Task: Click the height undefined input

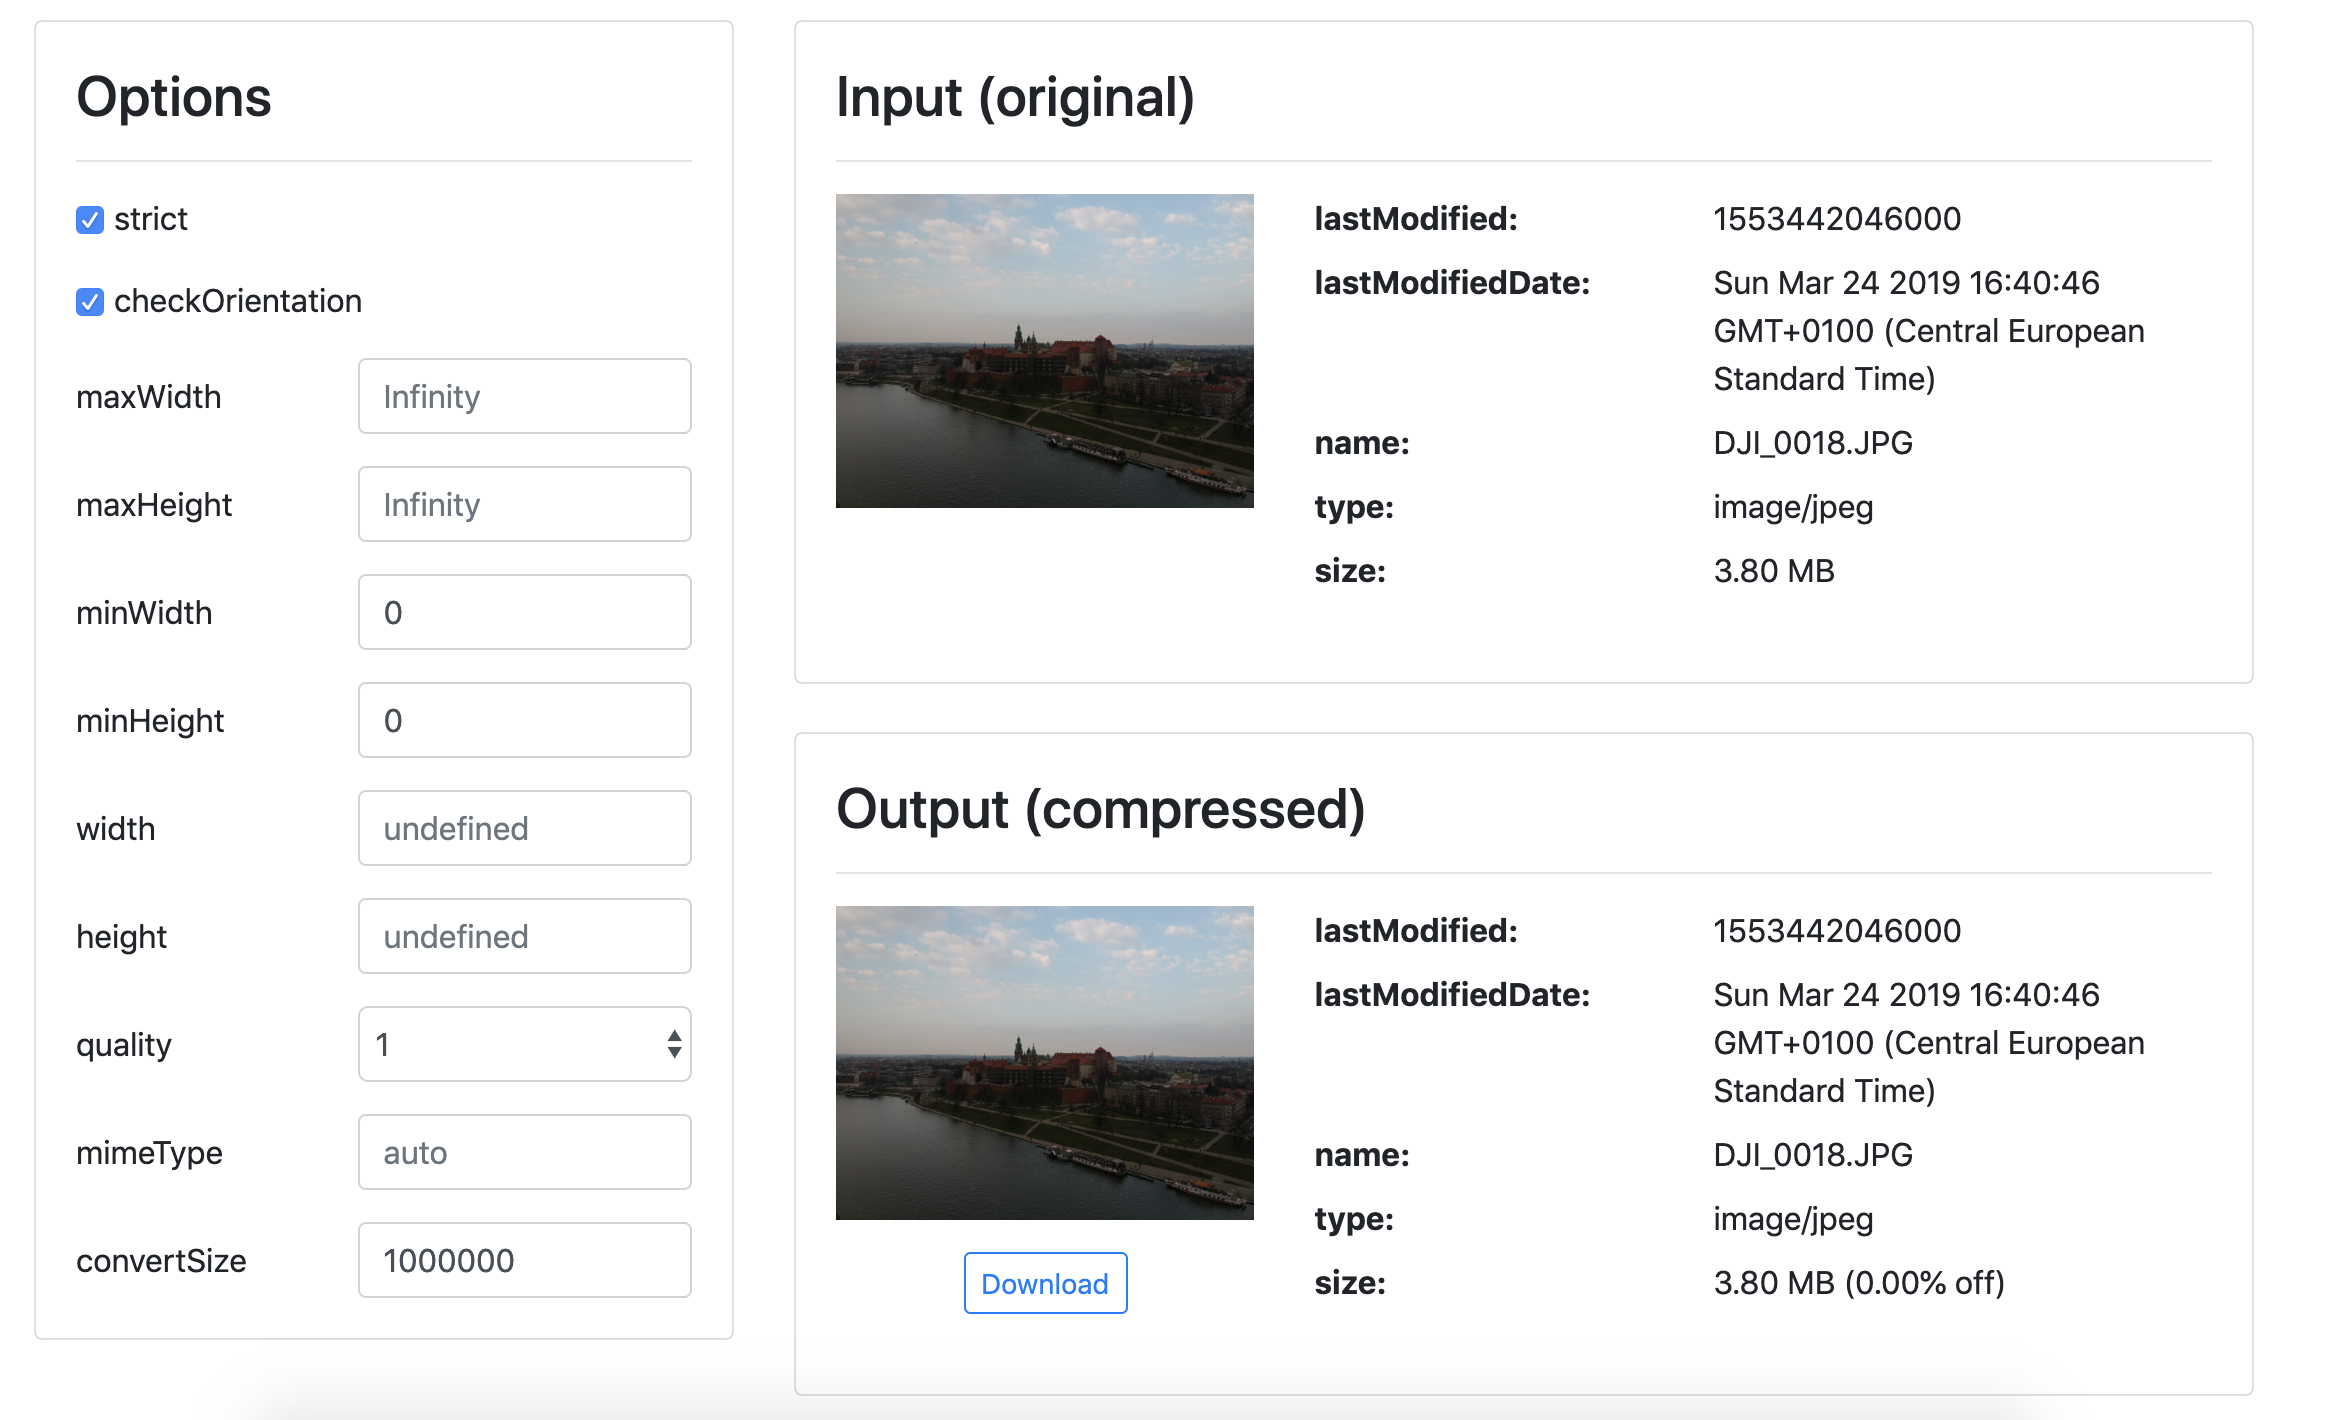Action: point(523,936)
